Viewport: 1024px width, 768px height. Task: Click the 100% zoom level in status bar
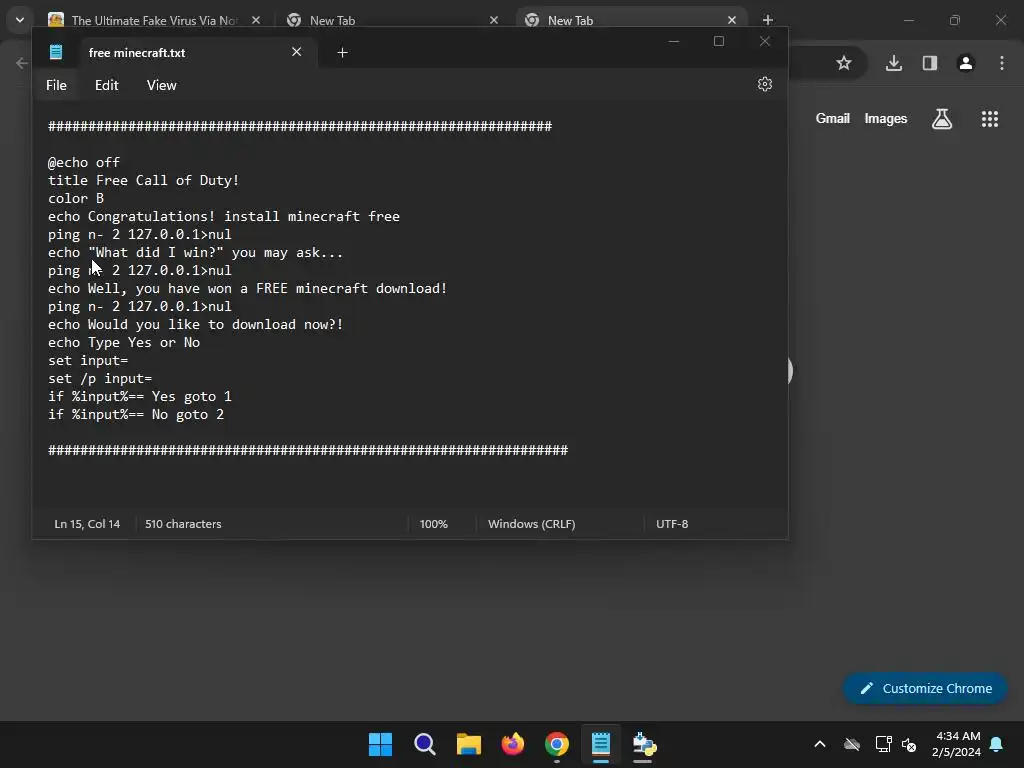434,524
